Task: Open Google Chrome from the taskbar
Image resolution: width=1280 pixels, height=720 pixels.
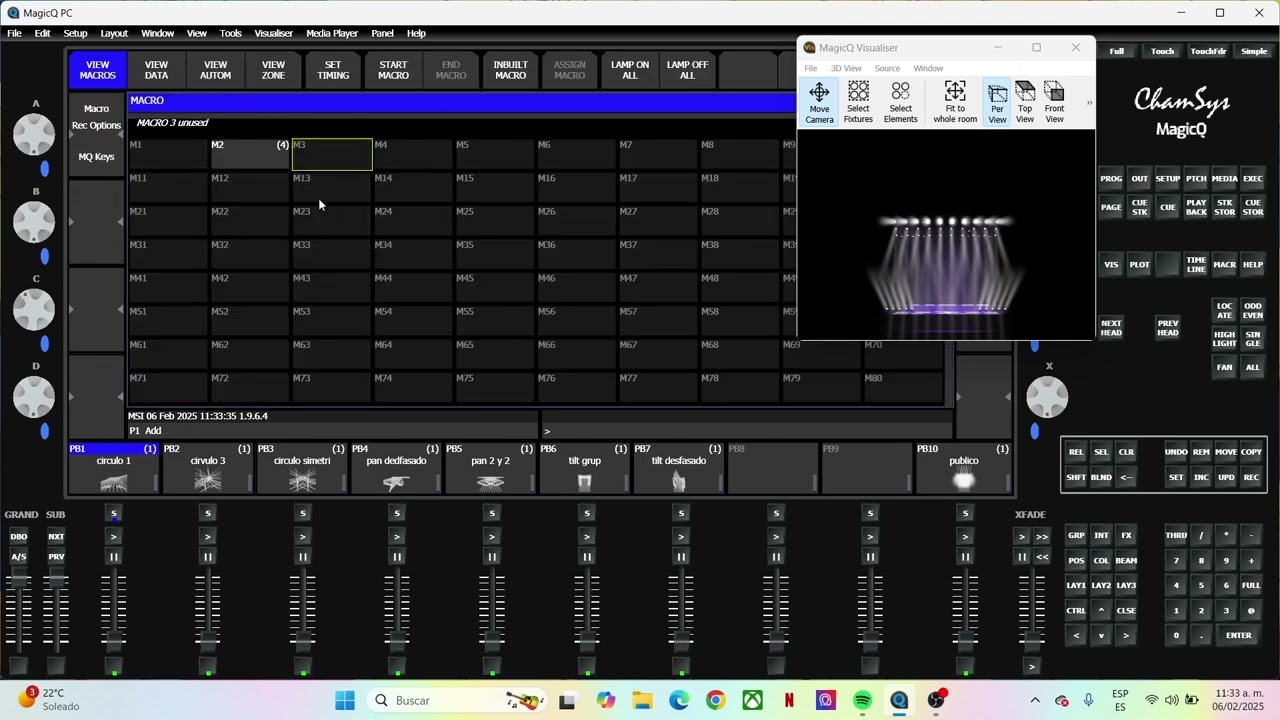Action: [715, 700]
